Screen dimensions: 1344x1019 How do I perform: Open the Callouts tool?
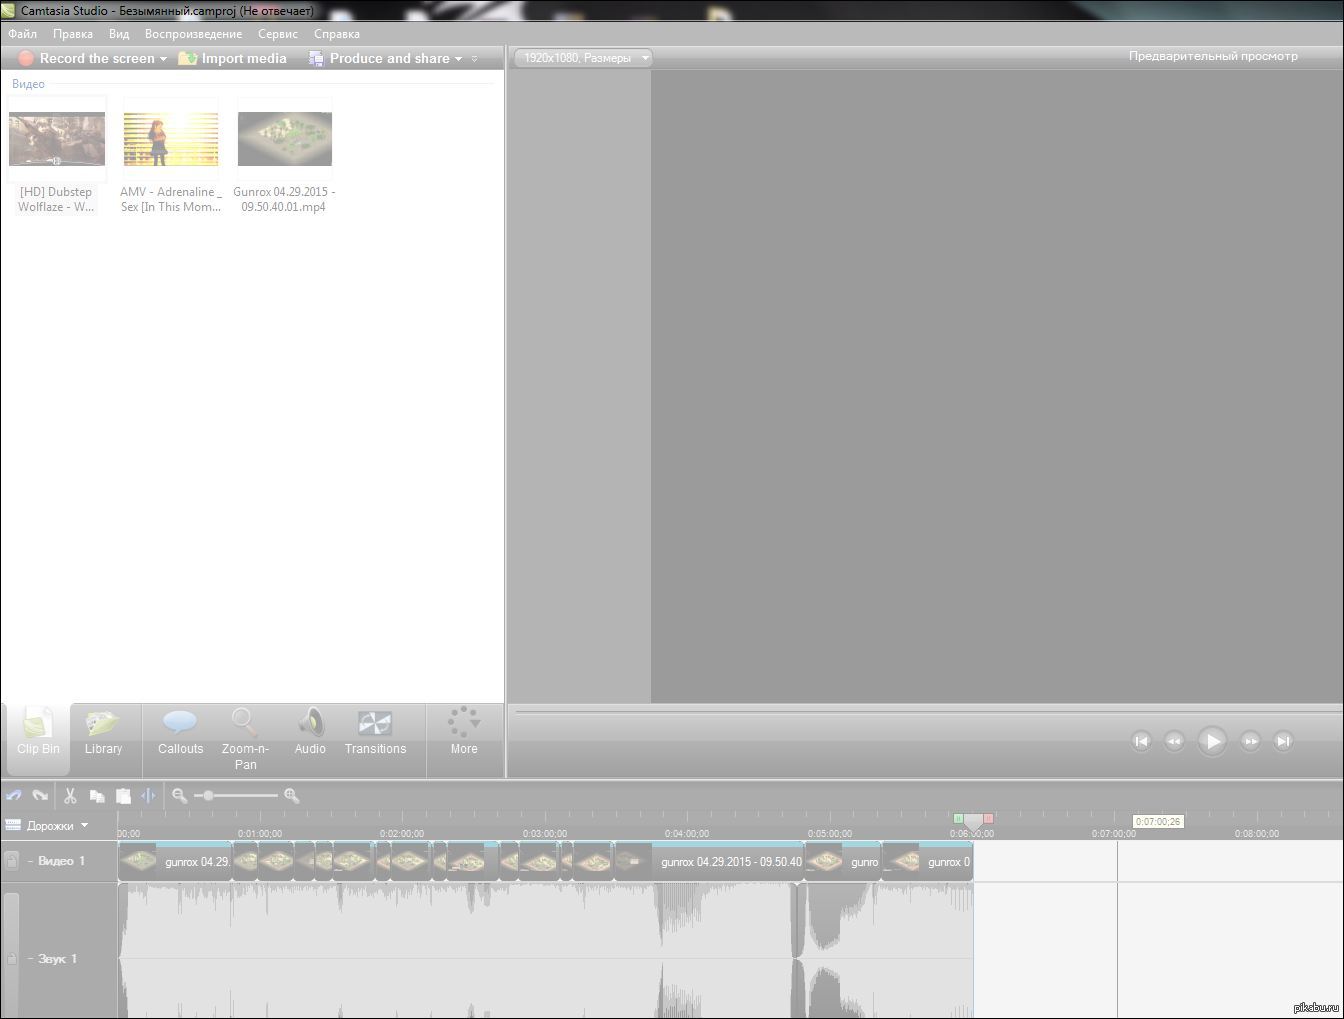(181, 733)
